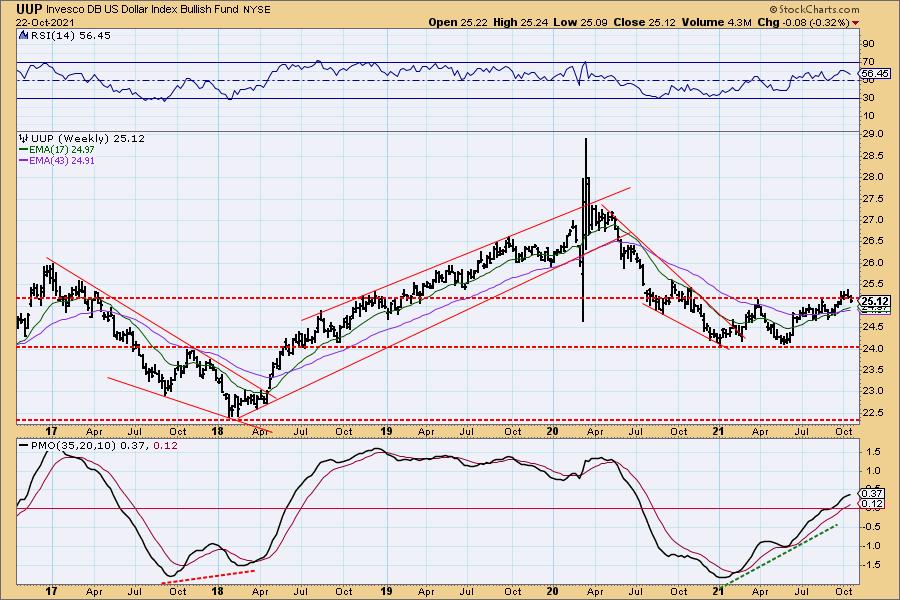The image size is (900, 600).
Task: Click the High 25.24 value
Action: [519, 22]
